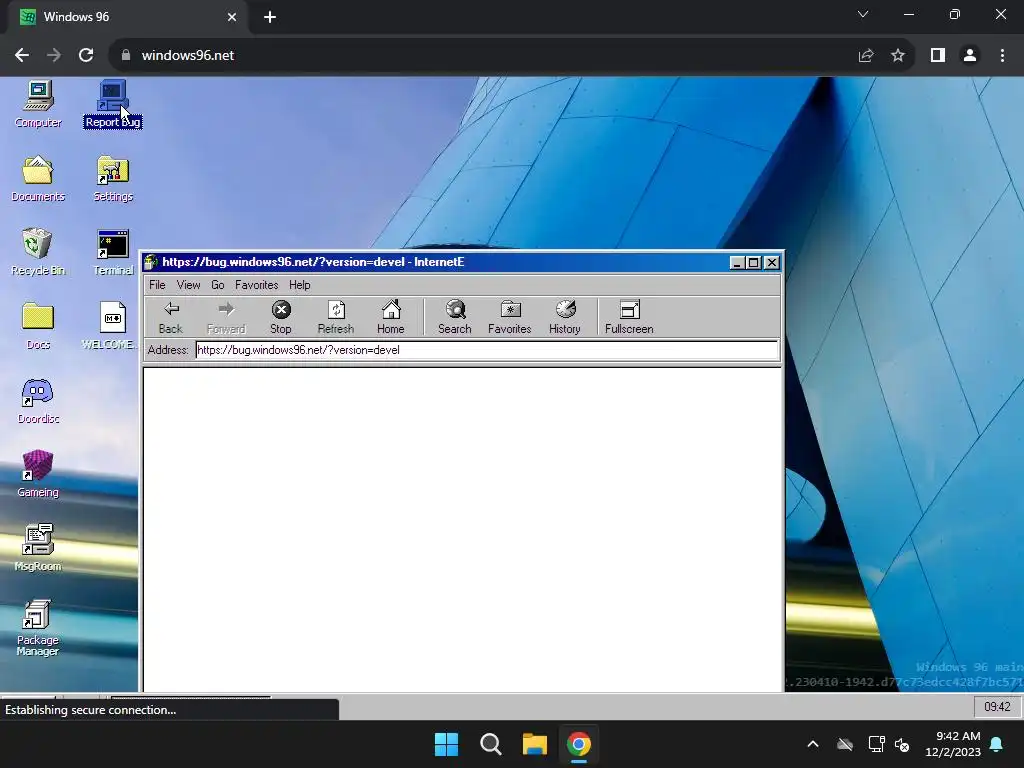Show History in InternetE toolbar
The height and width of the screenshot is (768, 1024).
pos(565,317)
